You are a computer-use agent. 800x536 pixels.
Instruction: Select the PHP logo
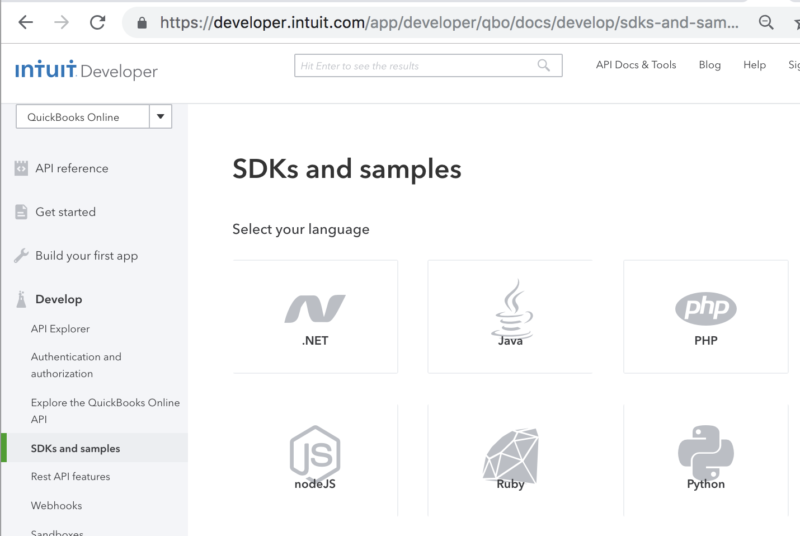pos(706,308)
